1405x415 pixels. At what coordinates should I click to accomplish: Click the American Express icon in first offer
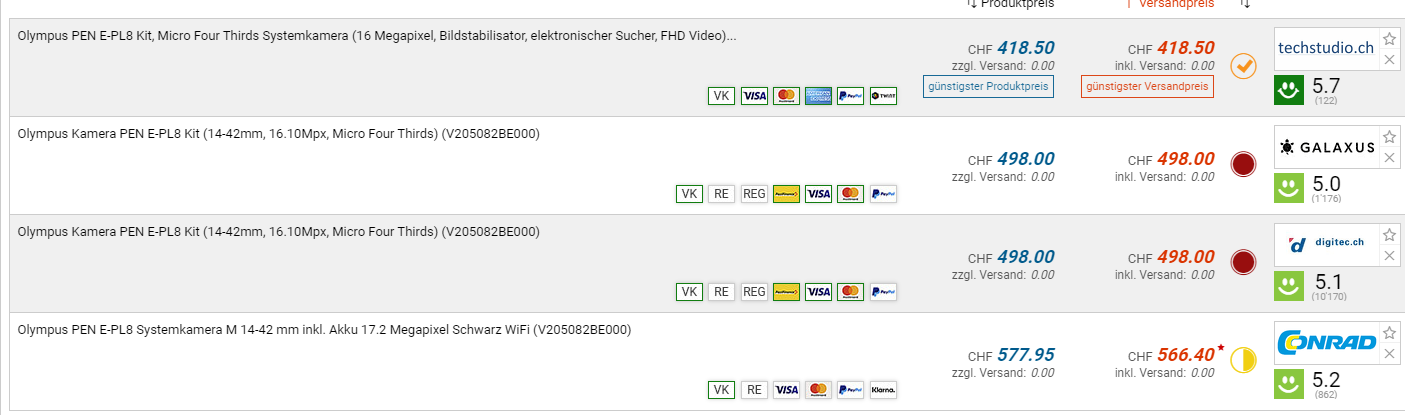(818, 96)
